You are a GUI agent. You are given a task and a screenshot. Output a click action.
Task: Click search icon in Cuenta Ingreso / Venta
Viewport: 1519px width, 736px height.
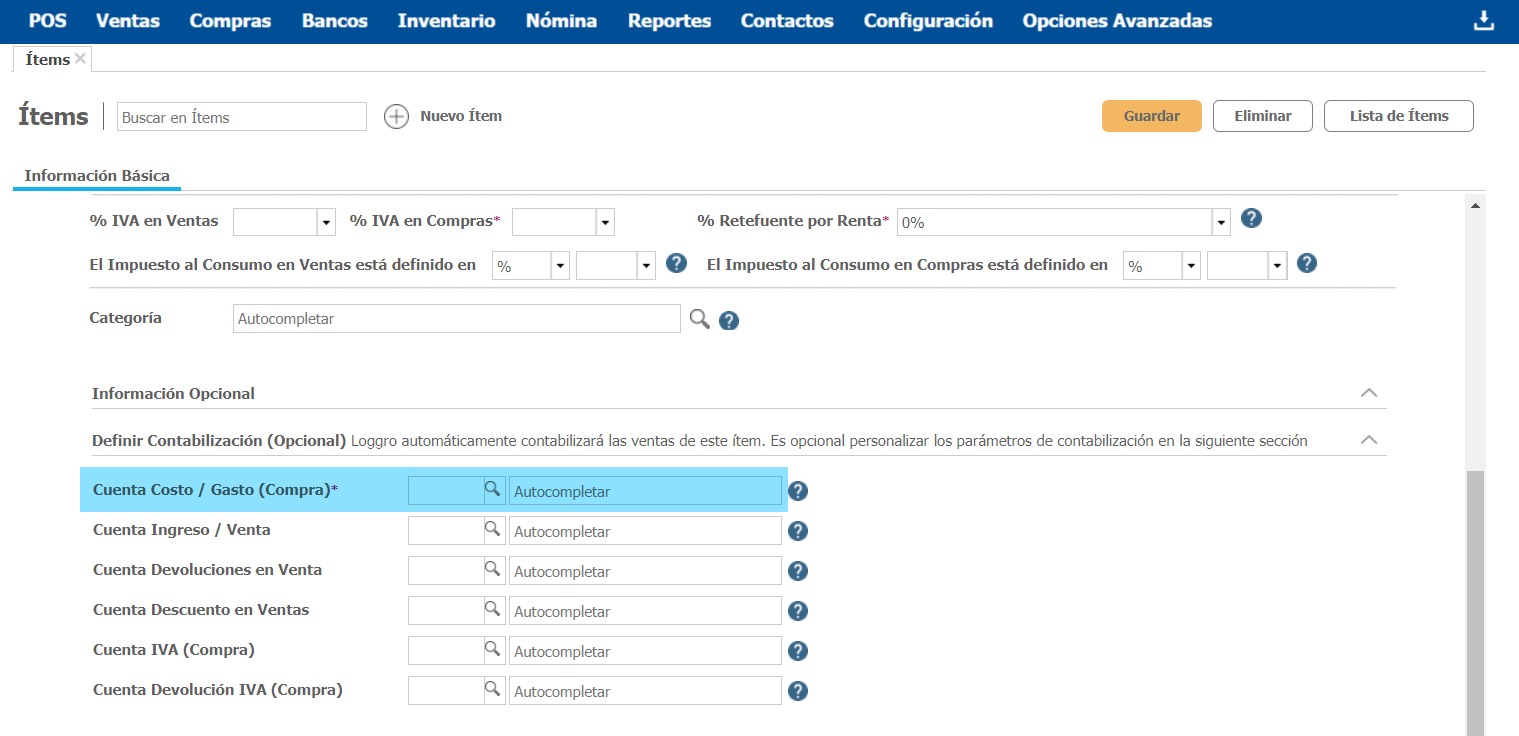click(492, 528)
